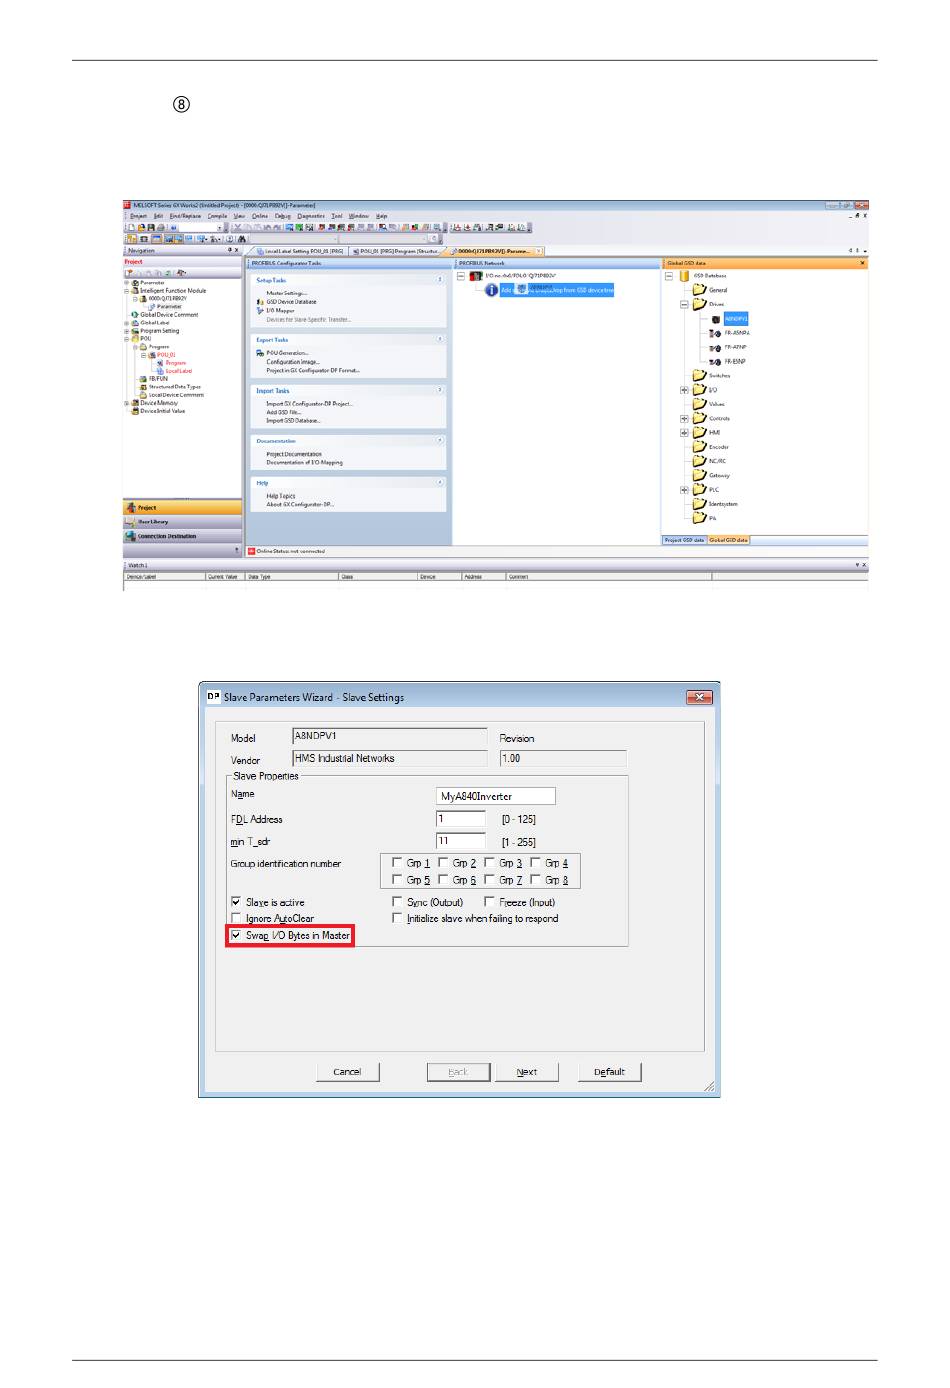
Task: Open the Connection Destination navigation pane
Action: click(182, 536)
